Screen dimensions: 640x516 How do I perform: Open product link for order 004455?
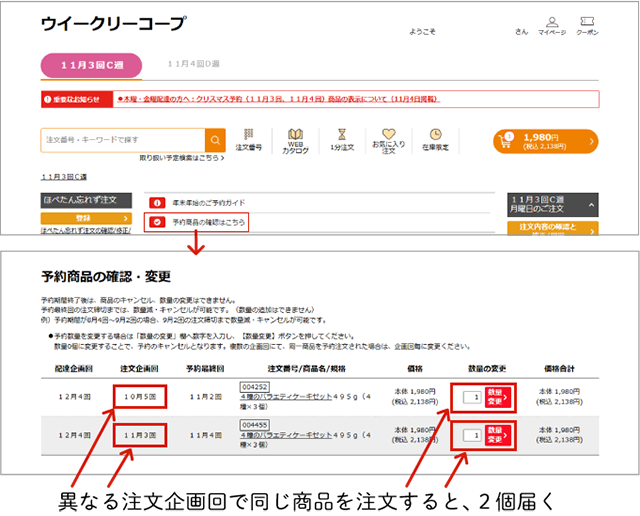point(286,435)
